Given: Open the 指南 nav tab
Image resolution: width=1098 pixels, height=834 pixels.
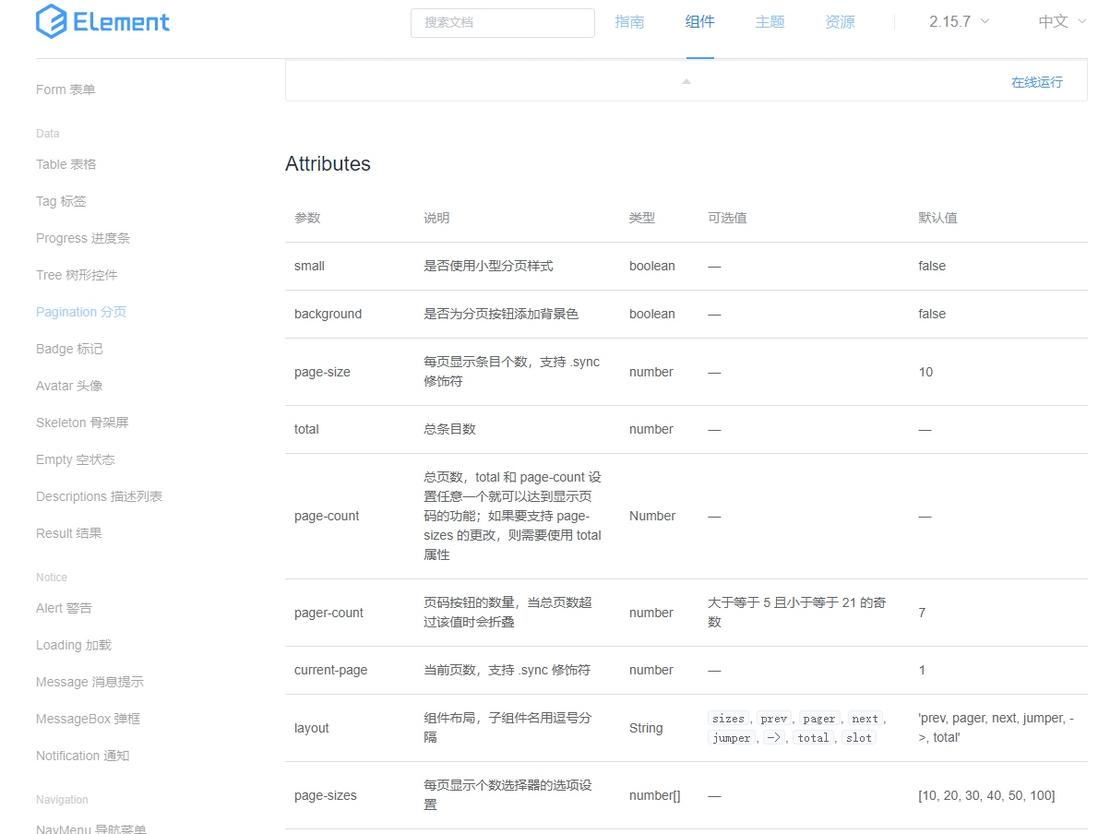Looking at the screenshot, I should pos(630,22).
